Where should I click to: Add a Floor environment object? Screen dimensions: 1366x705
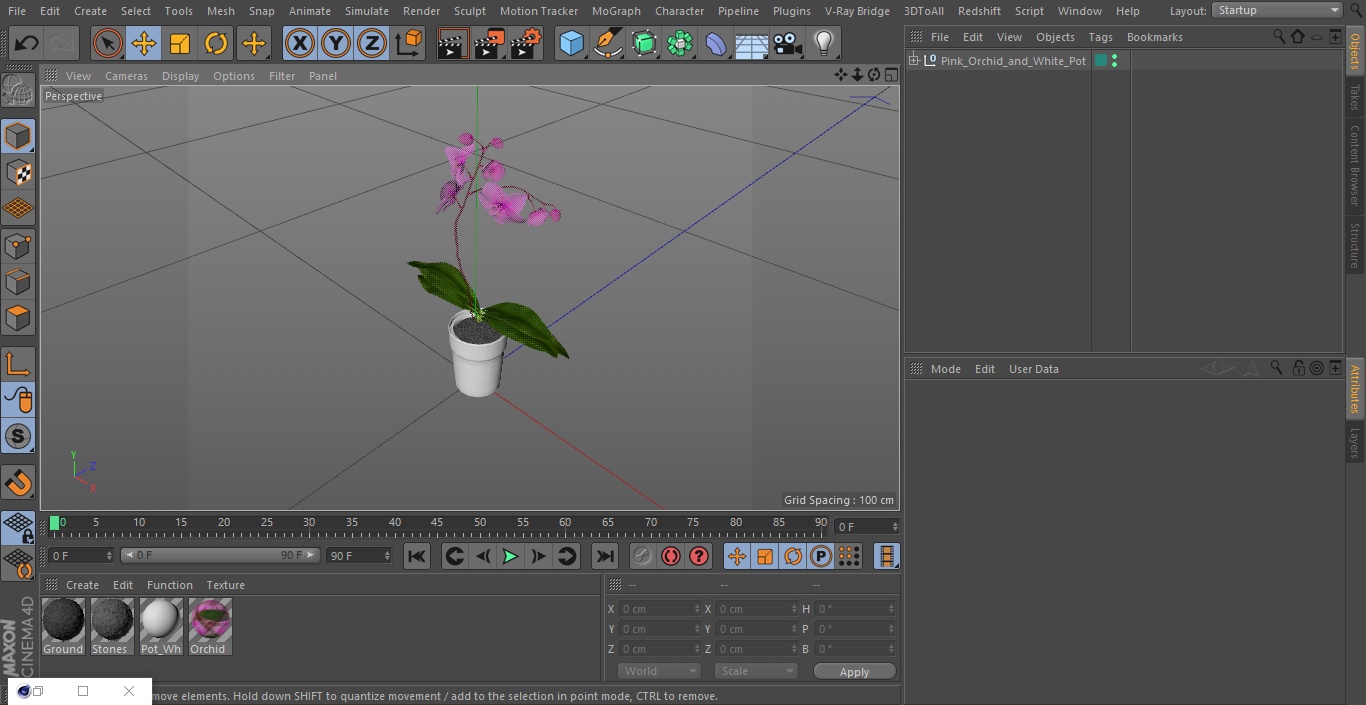752,43
